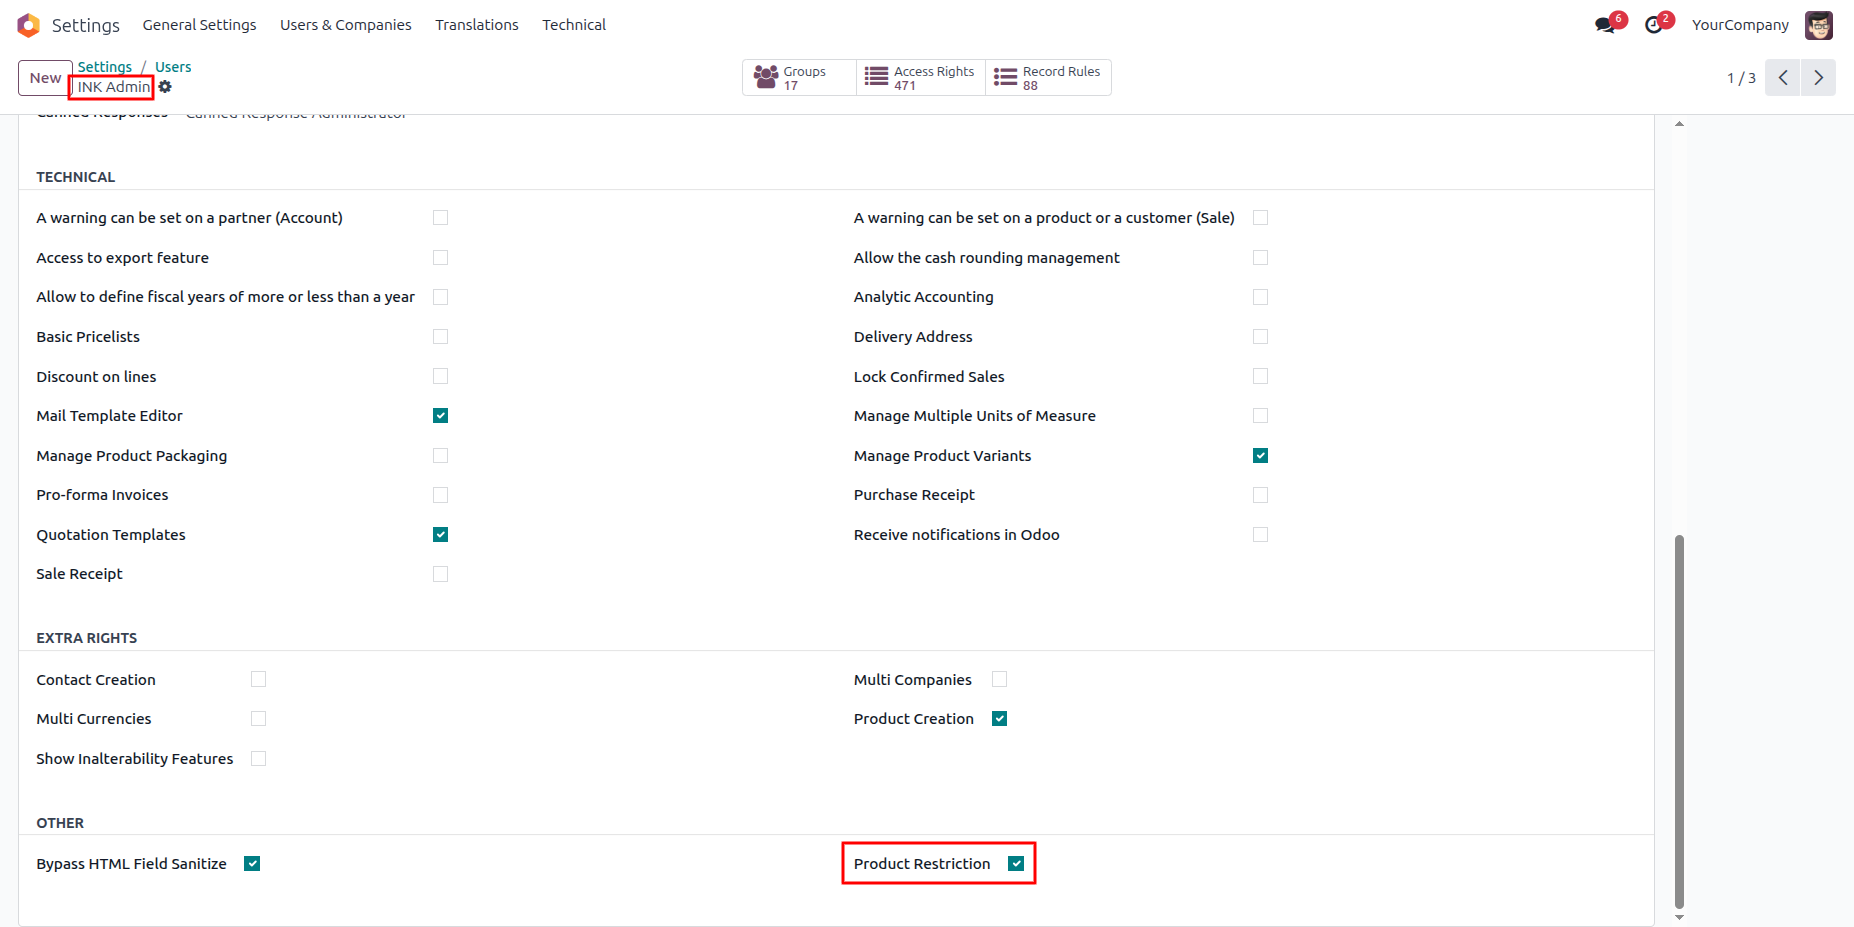
Task: Open the Access Rights stat button
Action: click(x=921, y=78)
